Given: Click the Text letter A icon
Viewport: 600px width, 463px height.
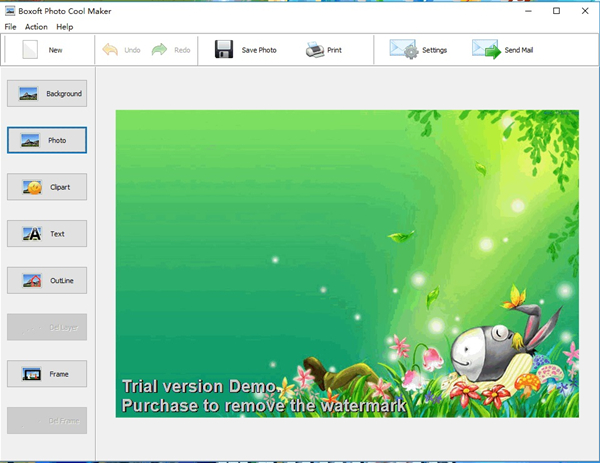Looking at the screenshot, I should [x=32, y=234].
